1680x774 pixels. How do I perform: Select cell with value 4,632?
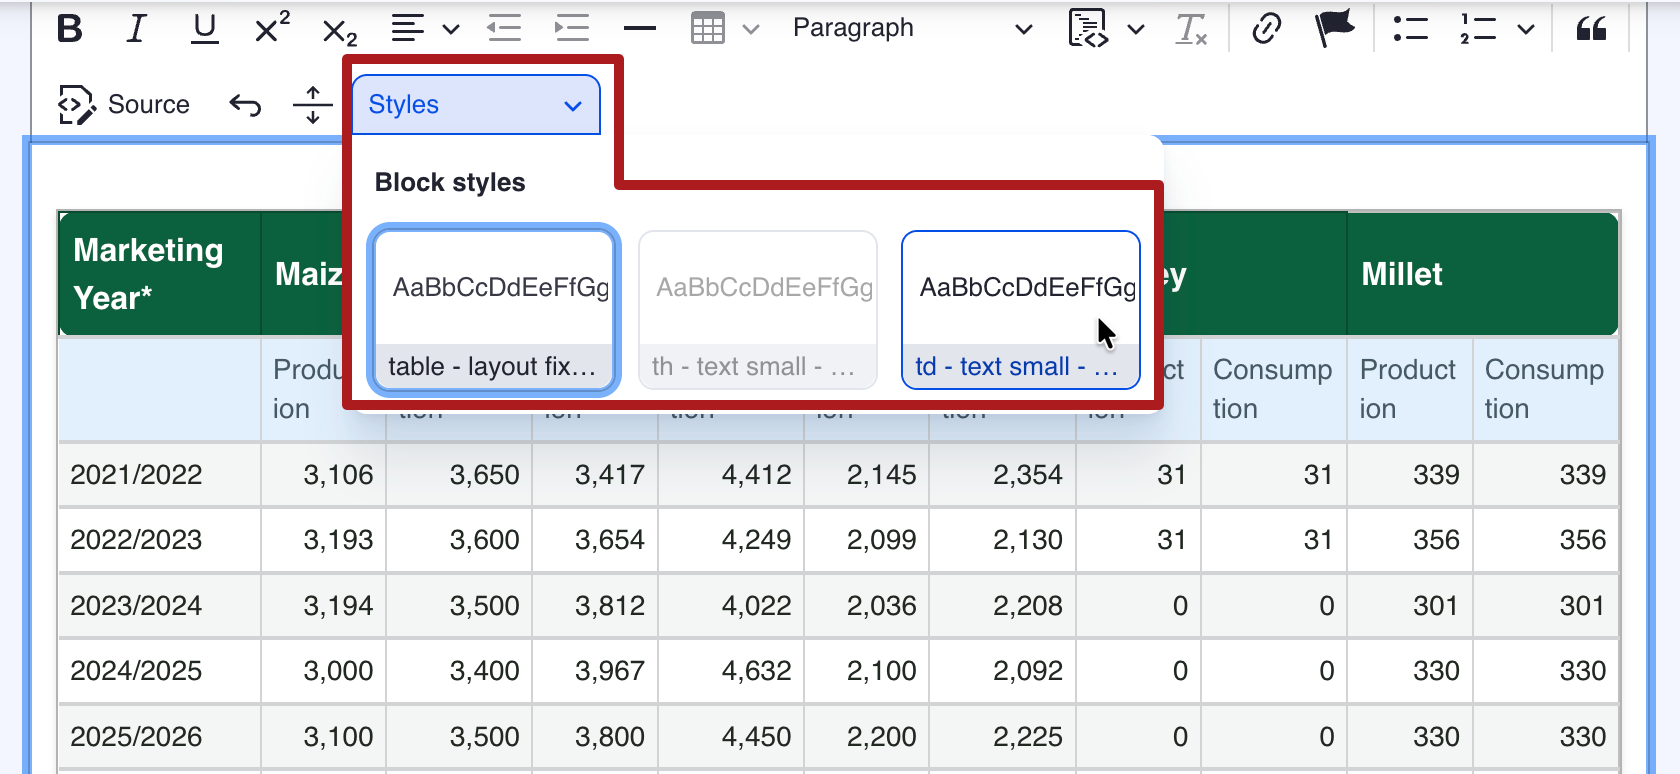click(x=731, y=671)
